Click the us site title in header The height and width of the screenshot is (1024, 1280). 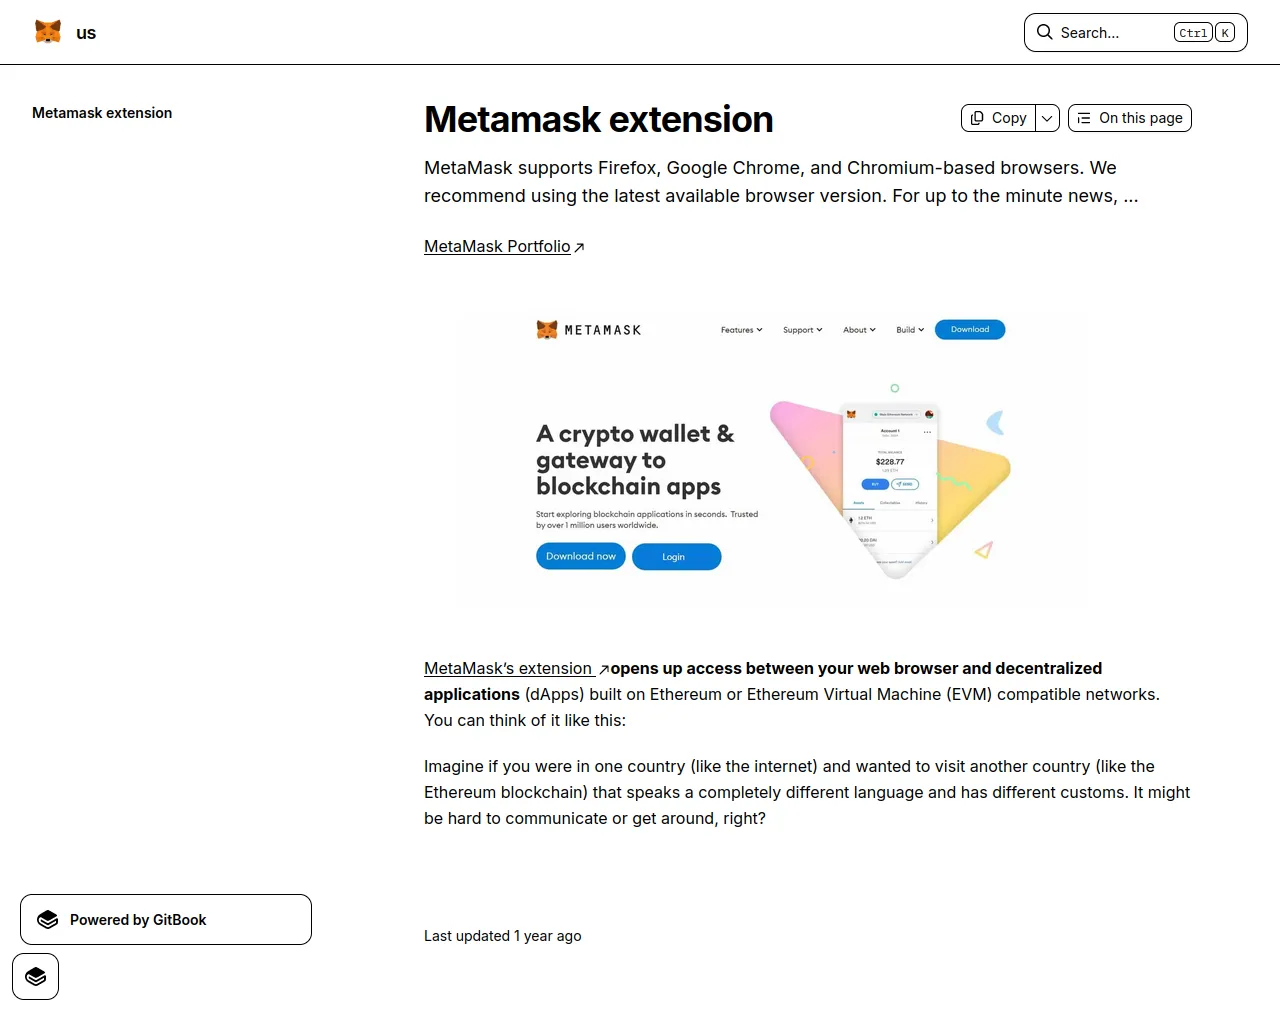(86, 33)
